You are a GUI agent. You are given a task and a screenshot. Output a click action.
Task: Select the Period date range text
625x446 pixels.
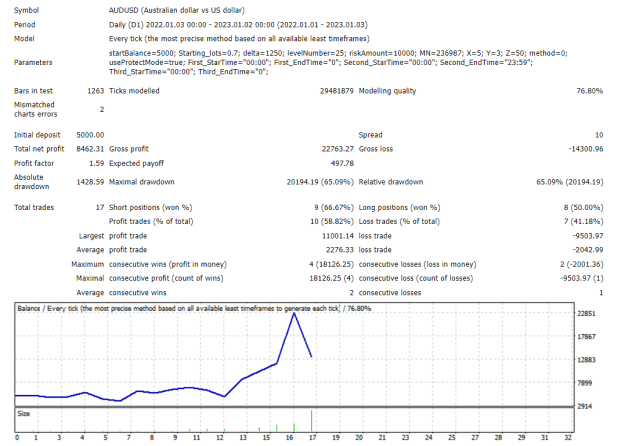(x=238, y=25)
